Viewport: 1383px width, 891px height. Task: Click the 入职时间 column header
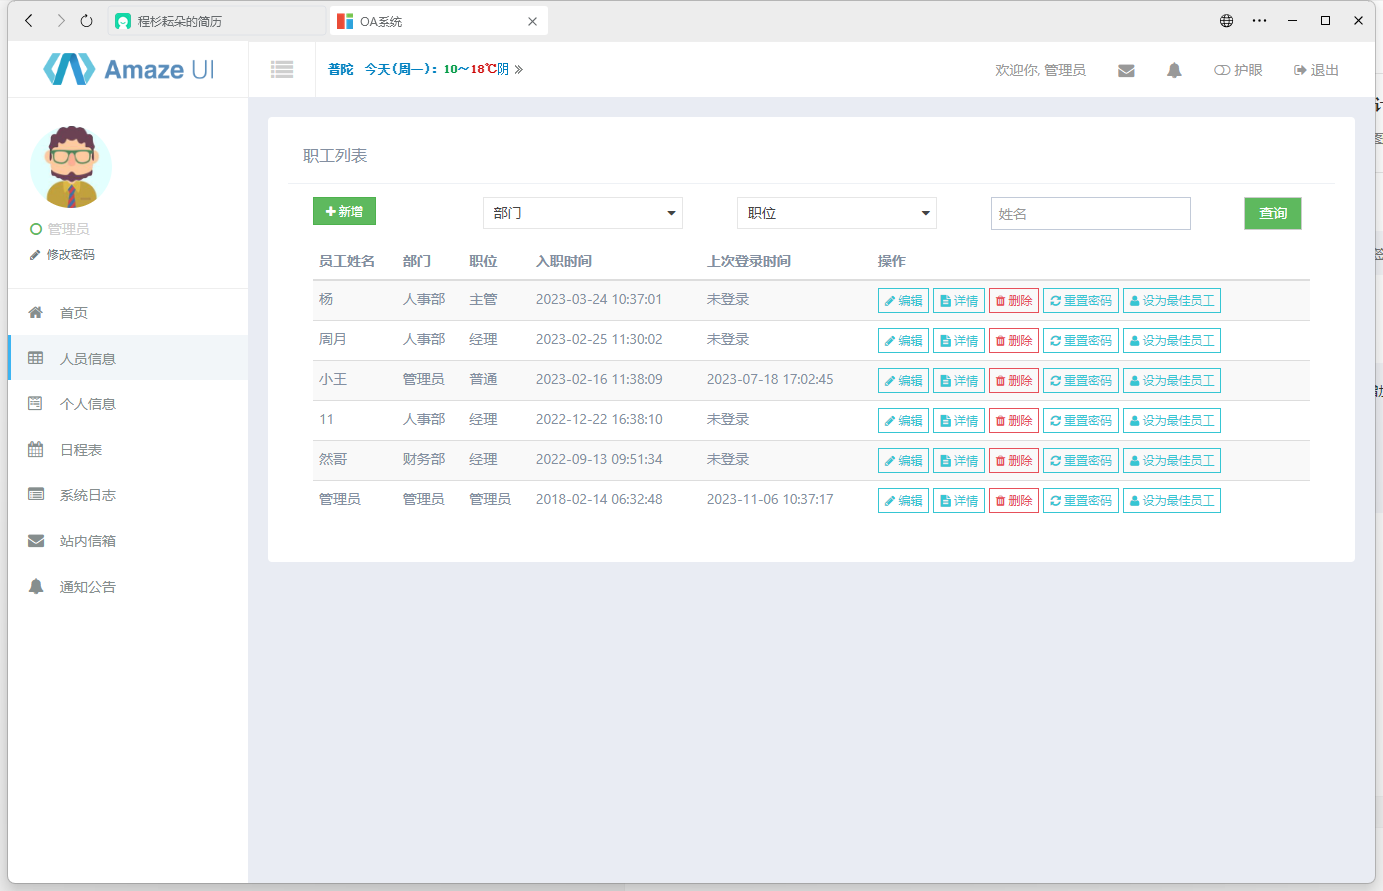click(564, 261)
